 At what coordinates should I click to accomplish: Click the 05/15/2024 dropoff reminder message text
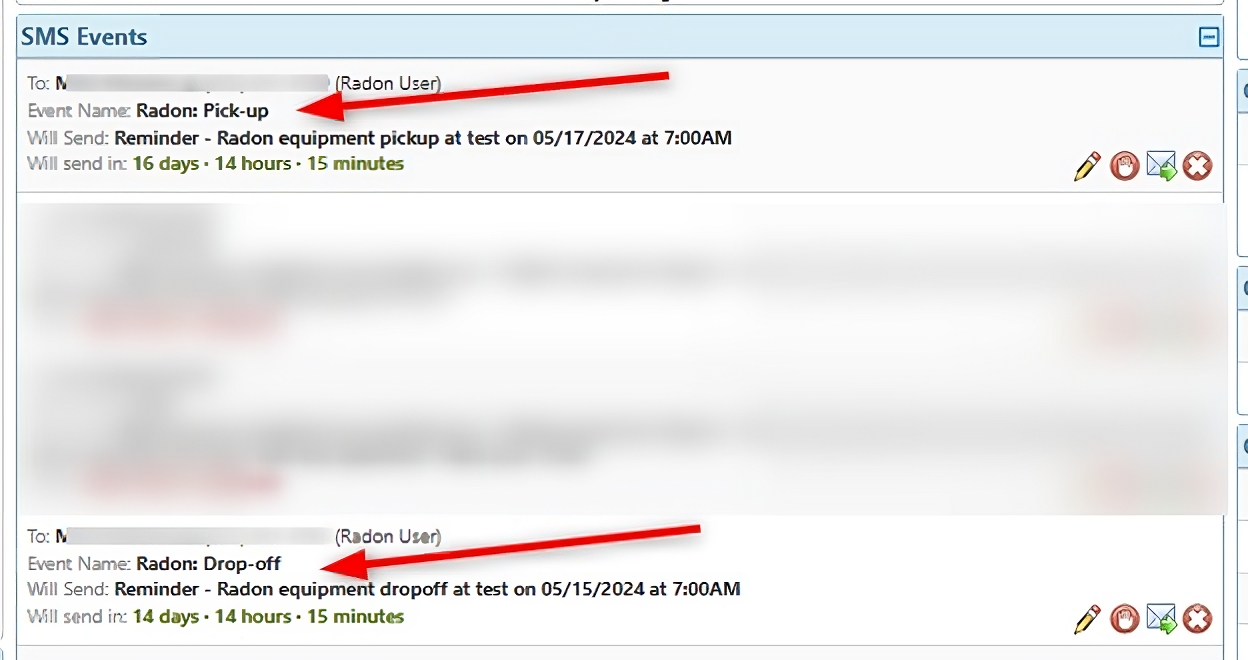(x=427, y=589)
